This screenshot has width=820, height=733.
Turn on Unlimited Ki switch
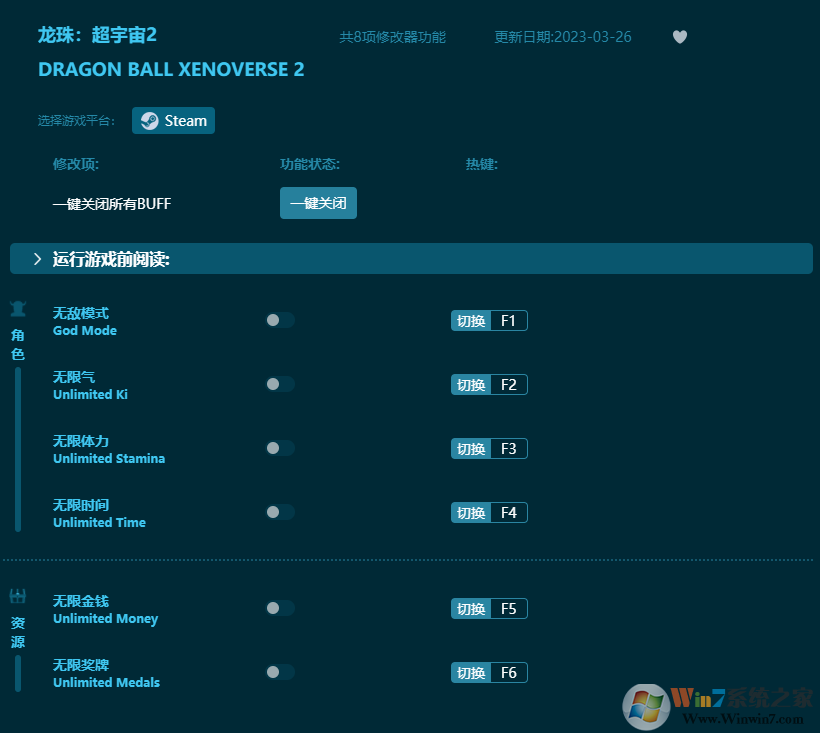click(x=279, y=384)
